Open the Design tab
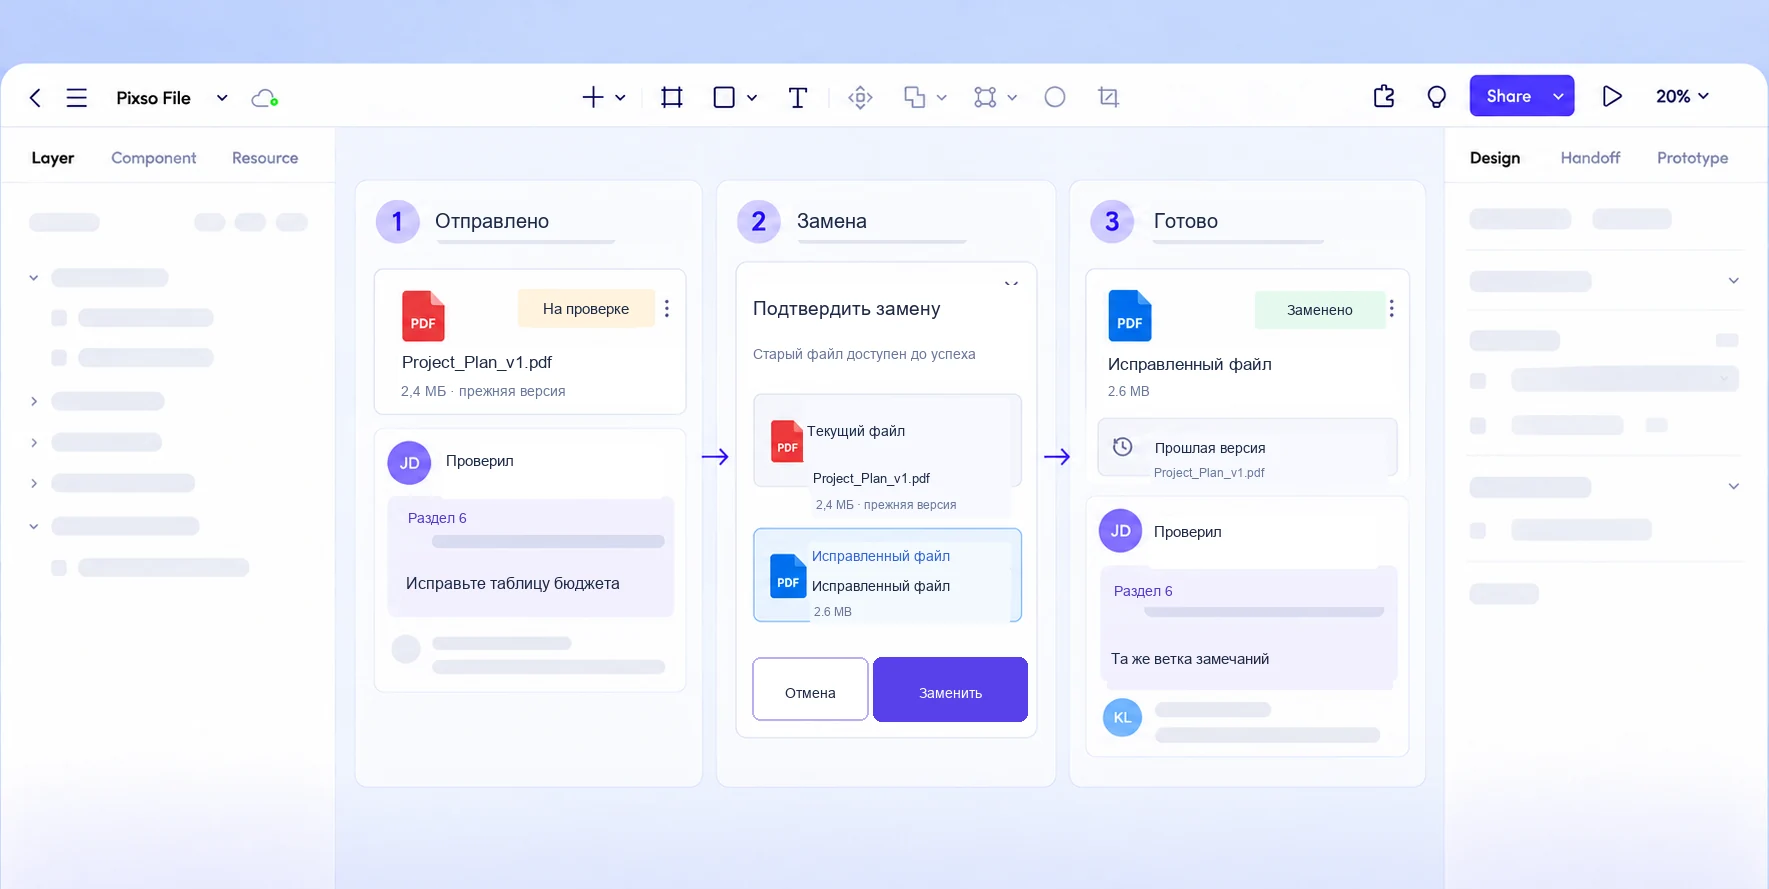Screen dimensions: 1769x889 [1495, 158]
